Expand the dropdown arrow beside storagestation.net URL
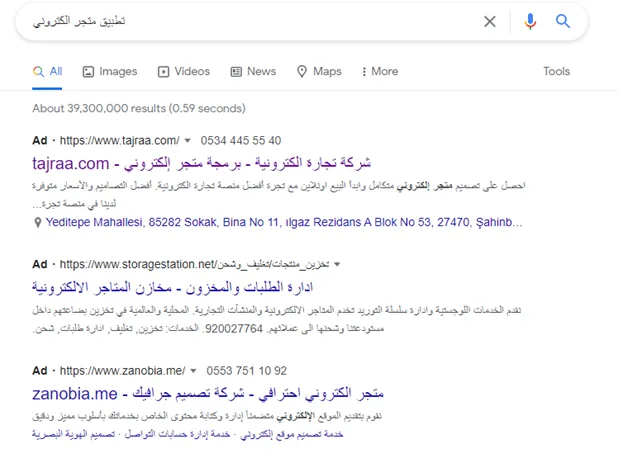The height and width of the screenshot is (458, 618). pos(337,264)
